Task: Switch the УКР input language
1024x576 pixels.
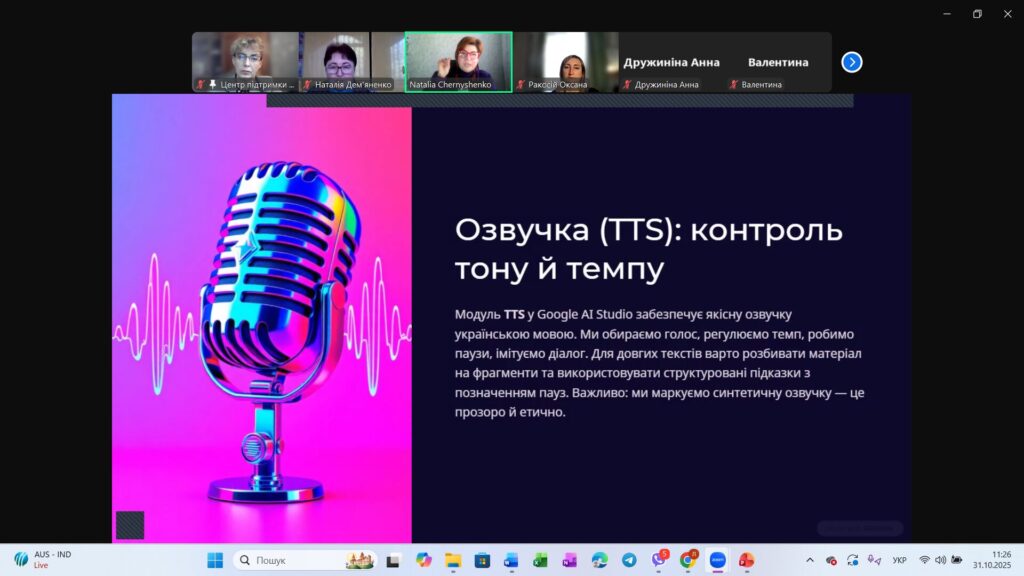Action: 899,560
